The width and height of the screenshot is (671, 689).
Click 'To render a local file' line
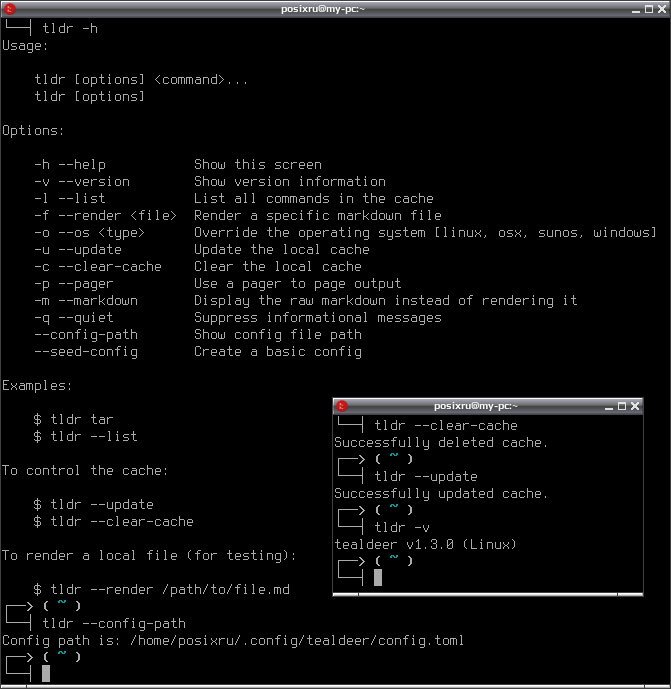pos(149,556)
